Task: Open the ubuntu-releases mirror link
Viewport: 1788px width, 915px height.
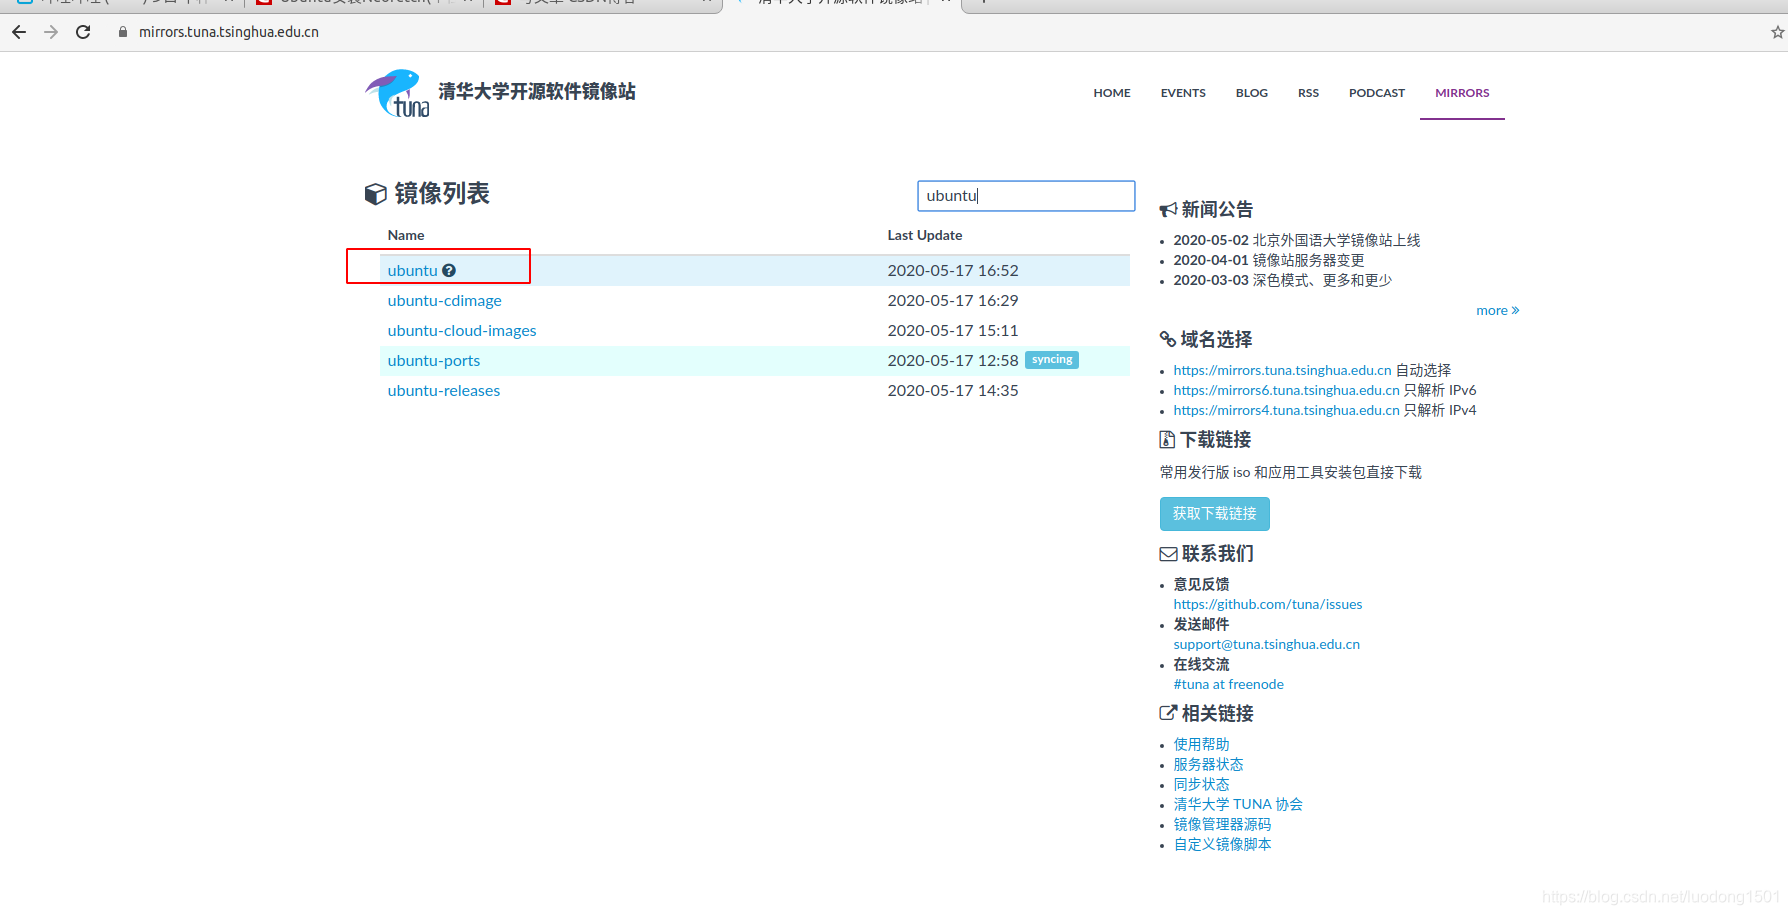Action: tap(443, 390)
